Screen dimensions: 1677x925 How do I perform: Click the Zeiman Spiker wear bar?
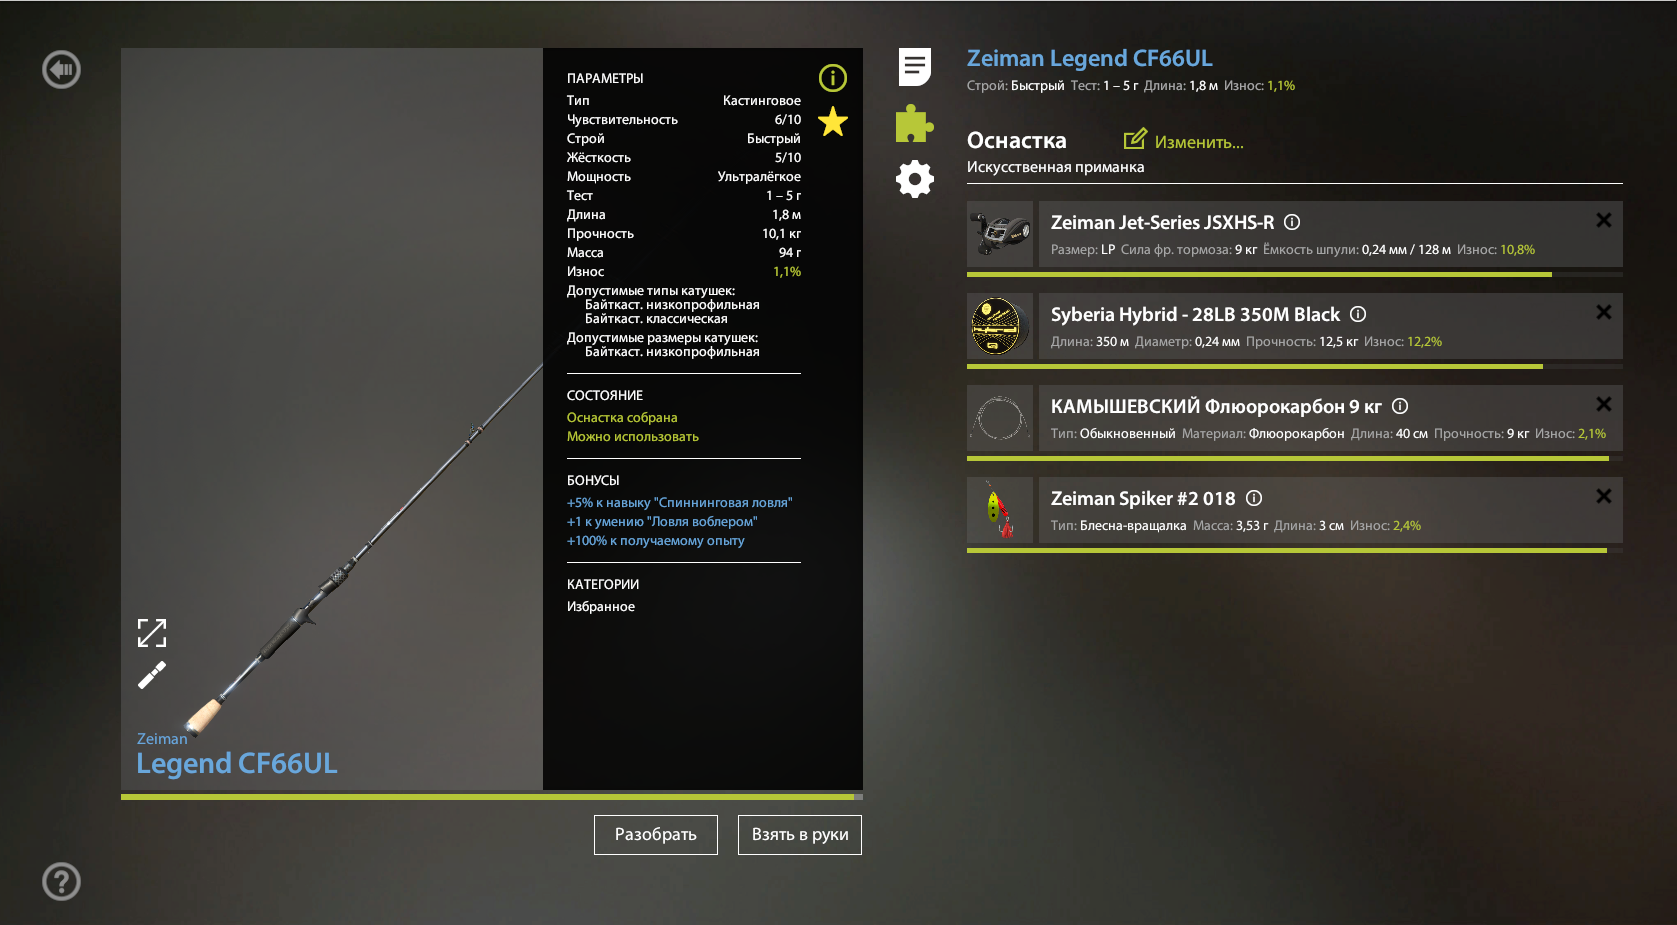point(1295,550)
